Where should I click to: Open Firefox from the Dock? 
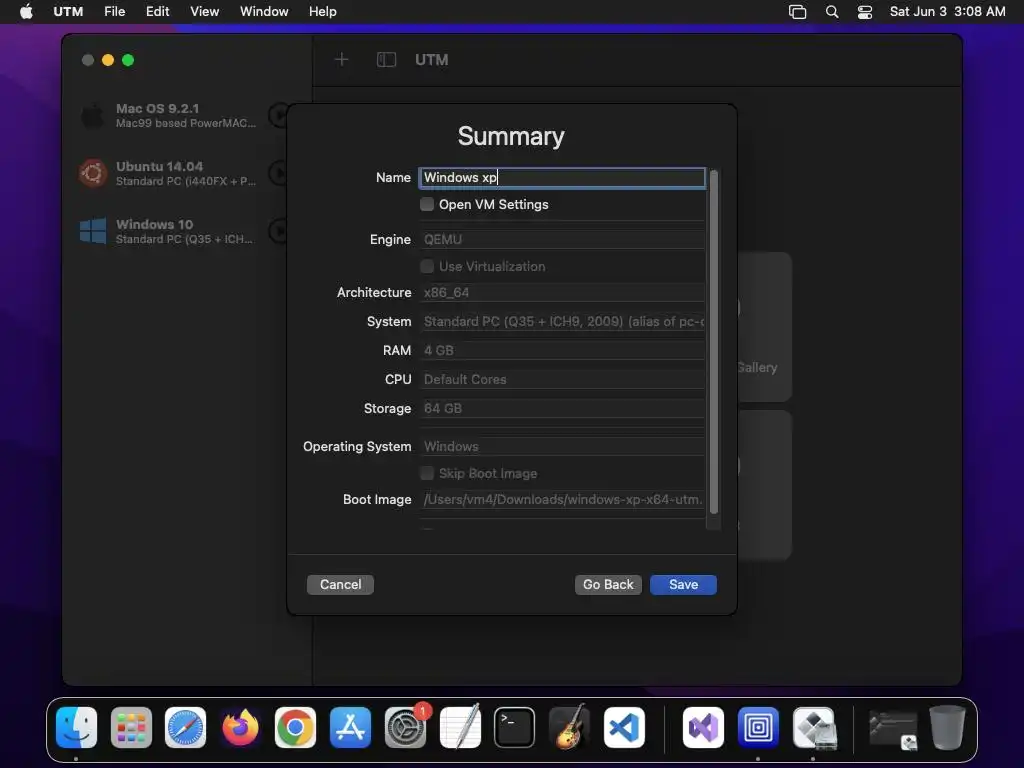tap(240, 727)
